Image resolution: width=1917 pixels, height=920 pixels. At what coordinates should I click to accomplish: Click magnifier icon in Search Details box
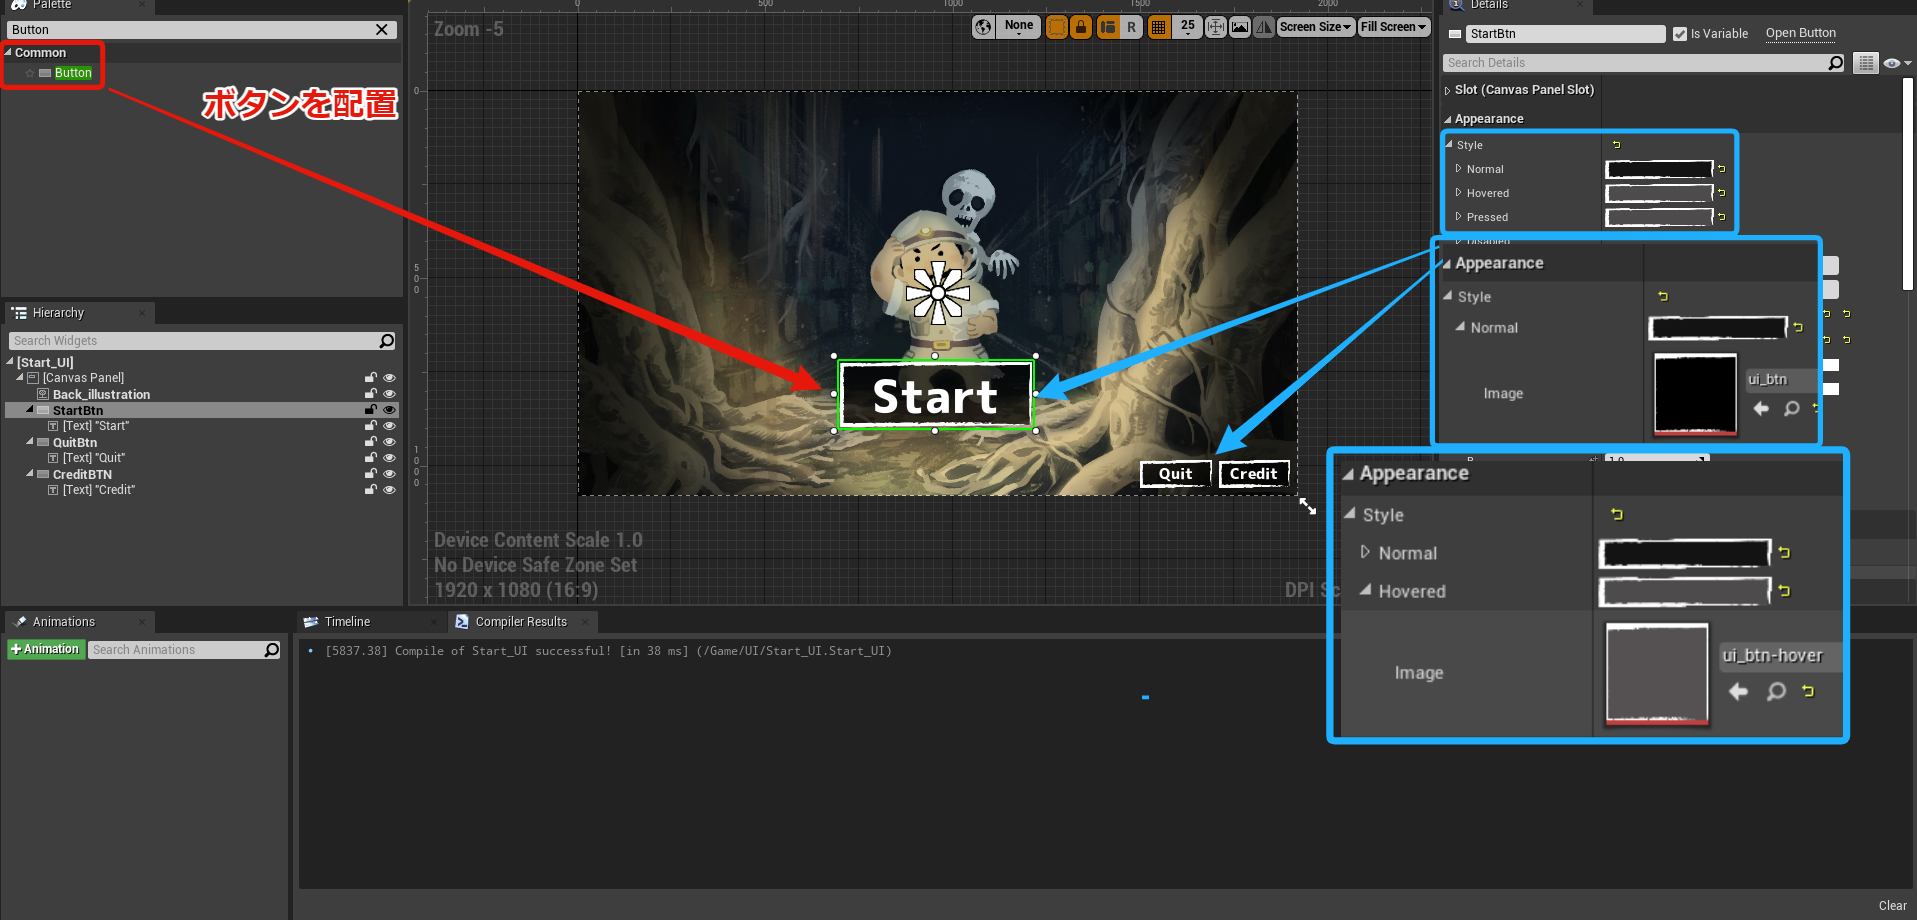click(1836, 63)
